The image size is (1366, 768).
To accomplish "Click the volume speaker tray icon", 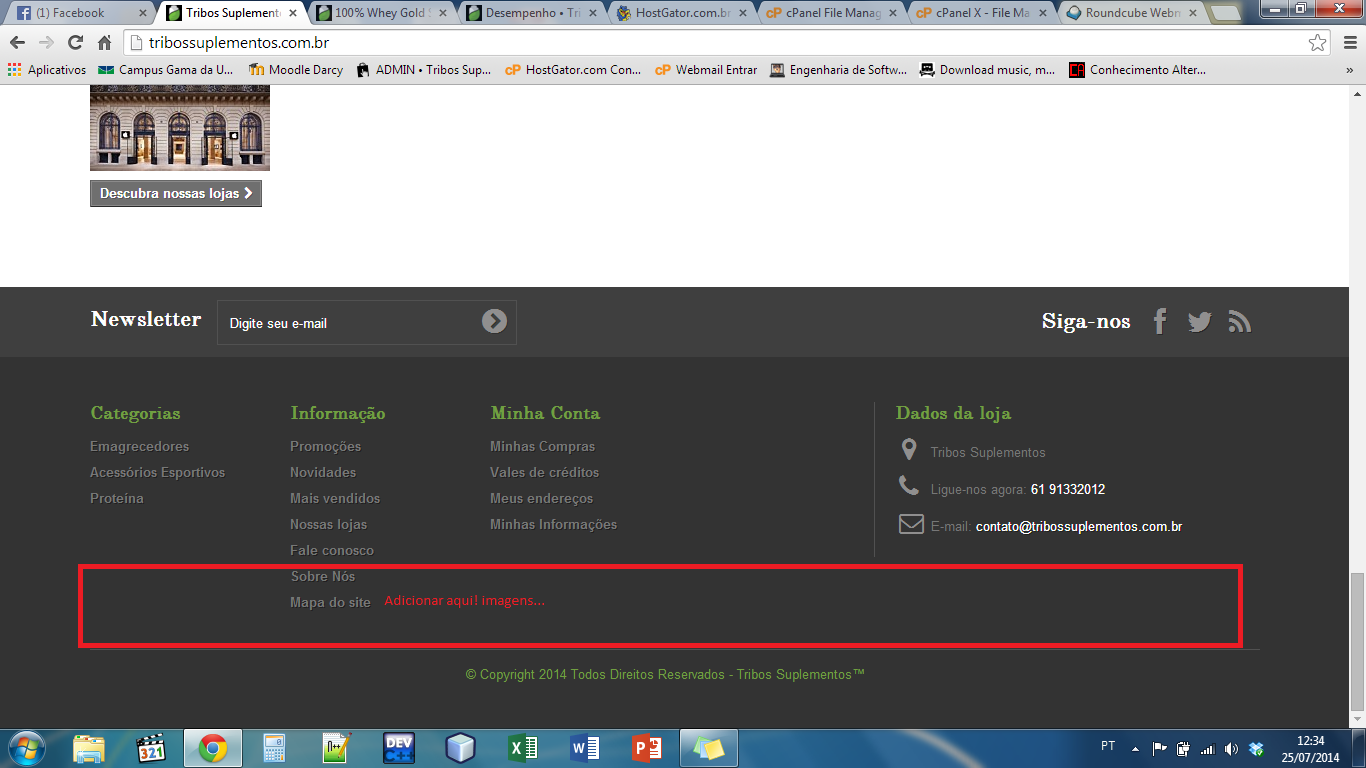I will click(x=1231, y=748).
